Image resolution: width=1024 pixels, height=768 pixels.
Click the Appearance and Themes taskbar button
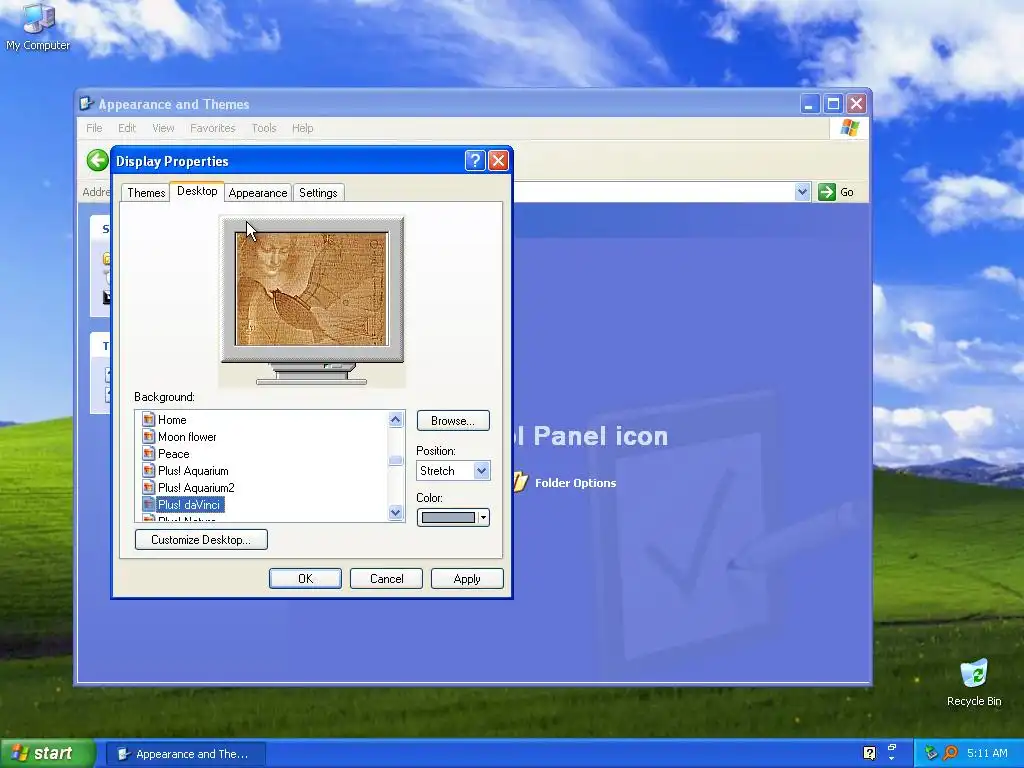pyautogui.click(x=185, y=754)
